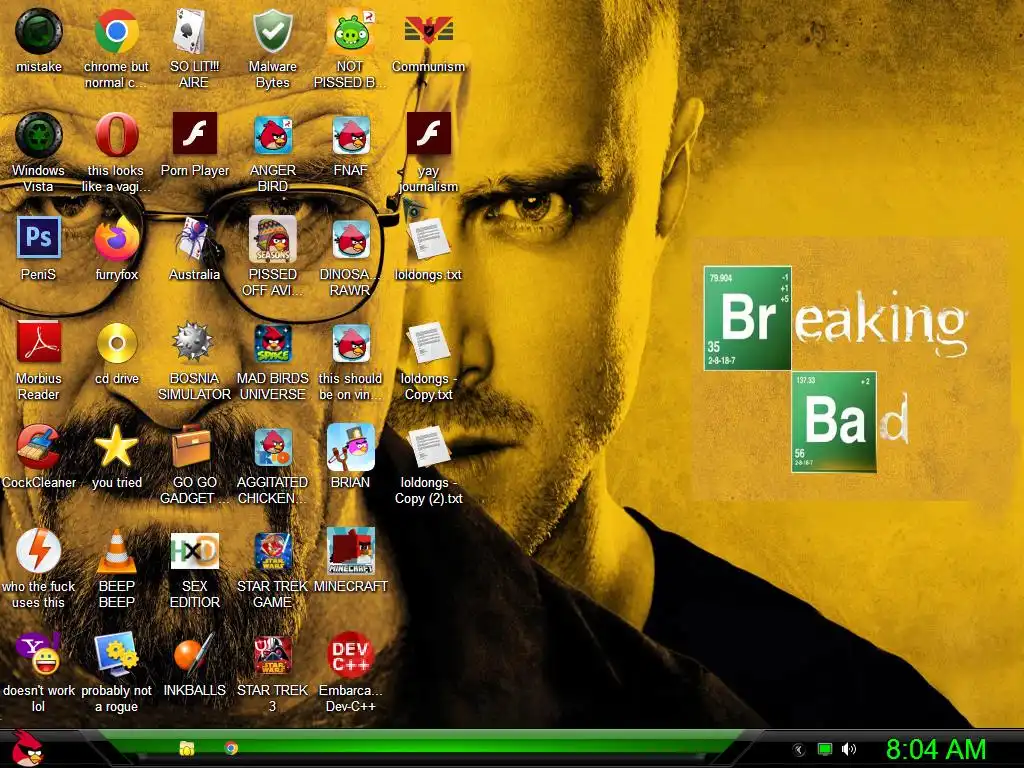Open the 'Australia' spider solitaire icon

[194, 240]
